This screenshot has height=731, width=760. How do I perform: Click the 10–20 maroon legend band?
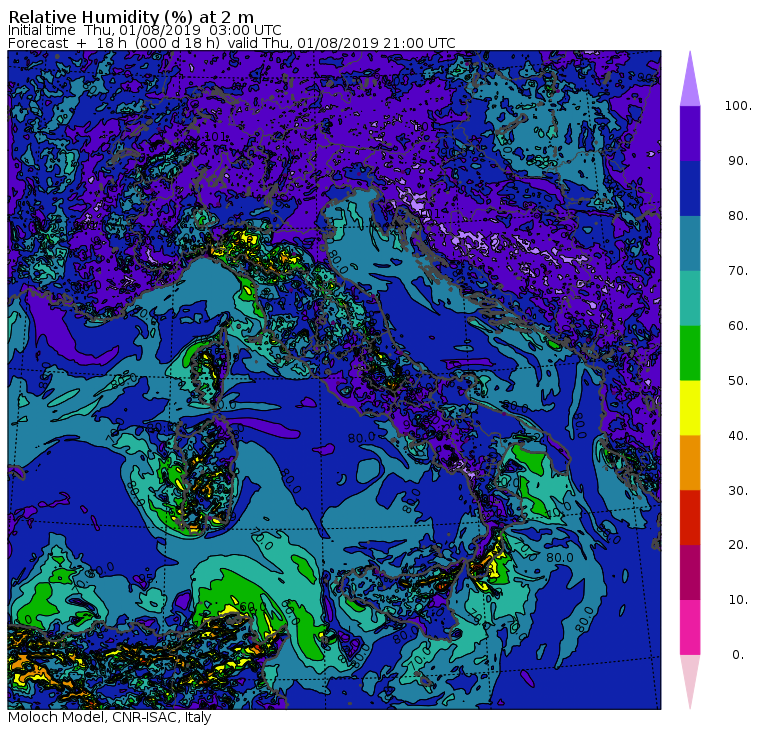tap(690, 573)
